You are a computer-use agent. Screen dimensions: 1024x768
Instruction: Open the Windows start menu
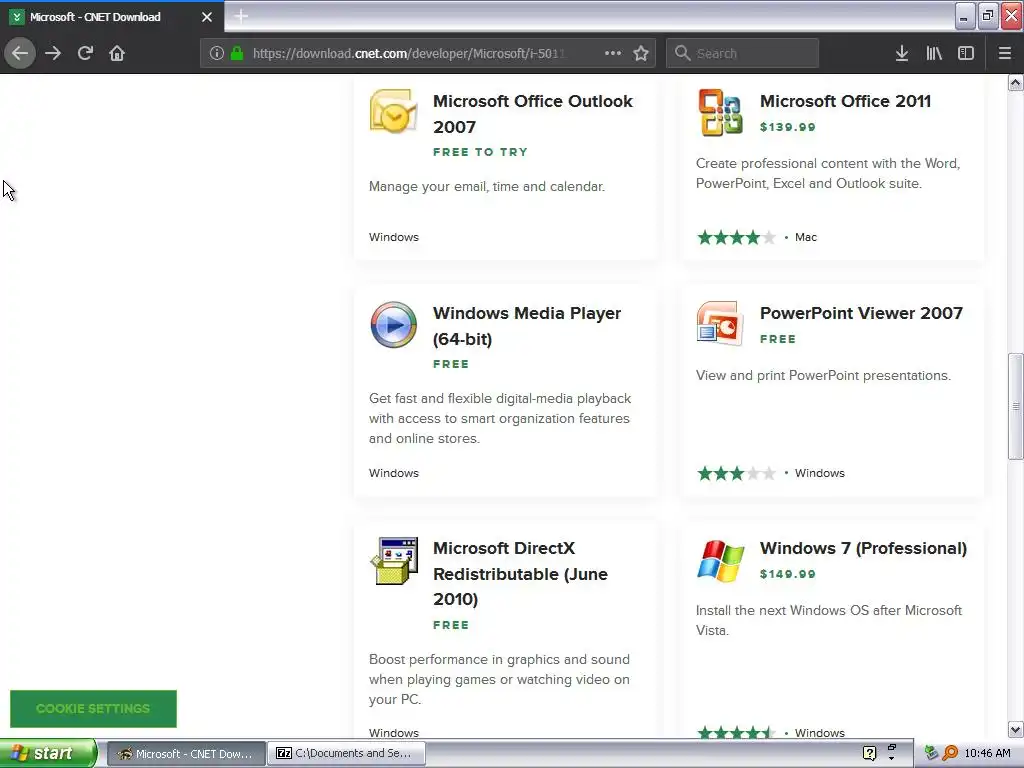point(48,753)
